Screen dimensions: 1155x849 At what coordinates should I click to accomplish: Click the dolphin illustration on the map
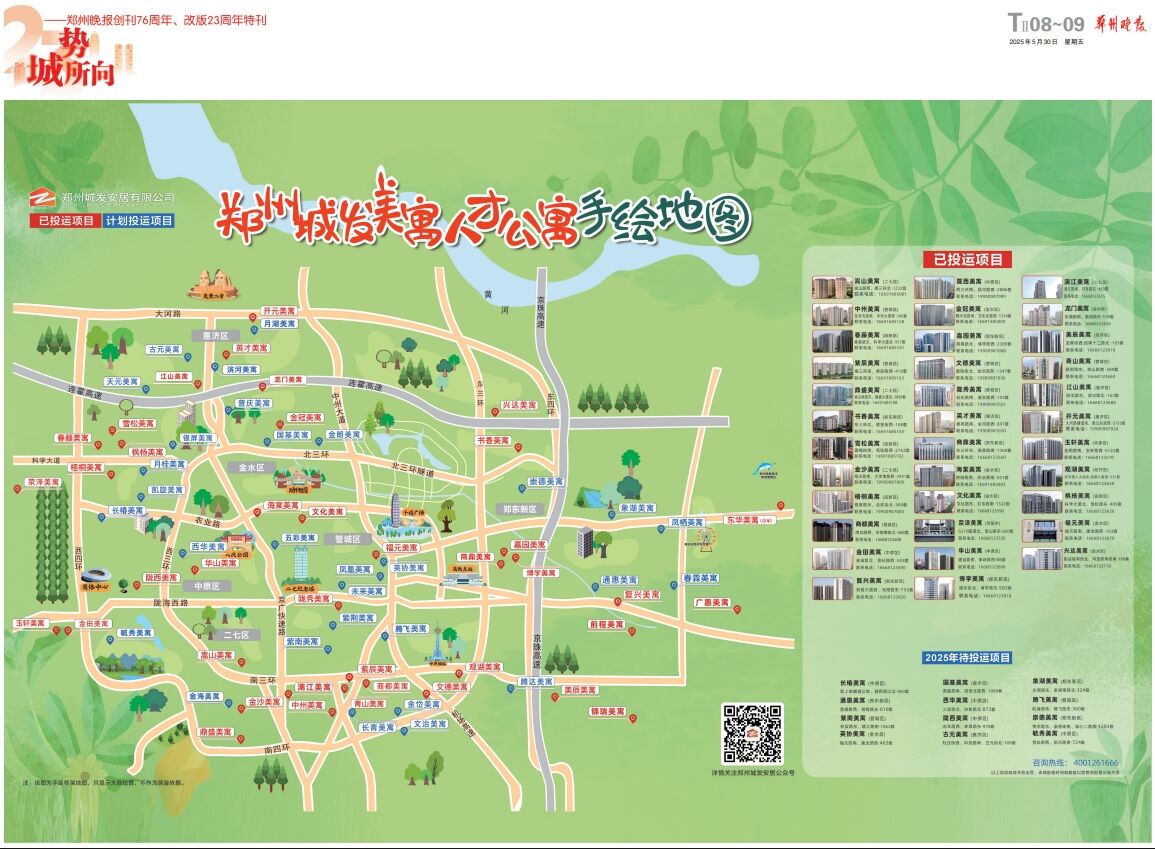tap(767, 468)
